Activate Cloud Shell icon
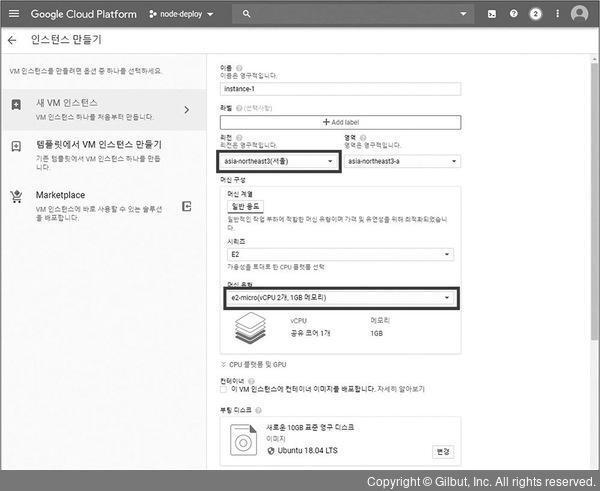The image size is (600, 491). point(492,14)
